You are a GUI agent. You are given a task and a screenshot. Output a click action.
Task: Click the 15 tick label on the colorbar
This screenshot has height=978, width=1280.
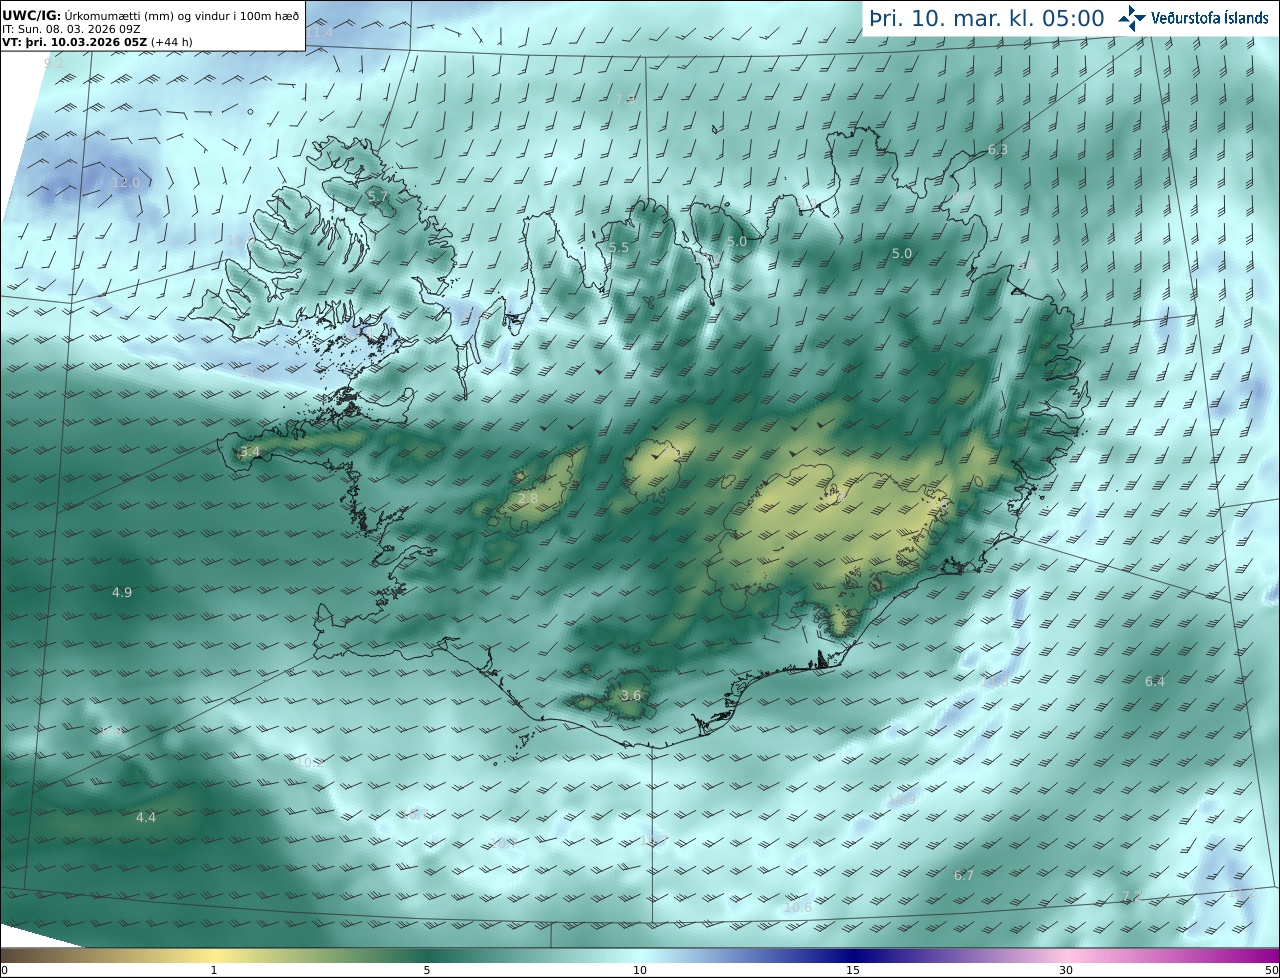click(853, 970)
